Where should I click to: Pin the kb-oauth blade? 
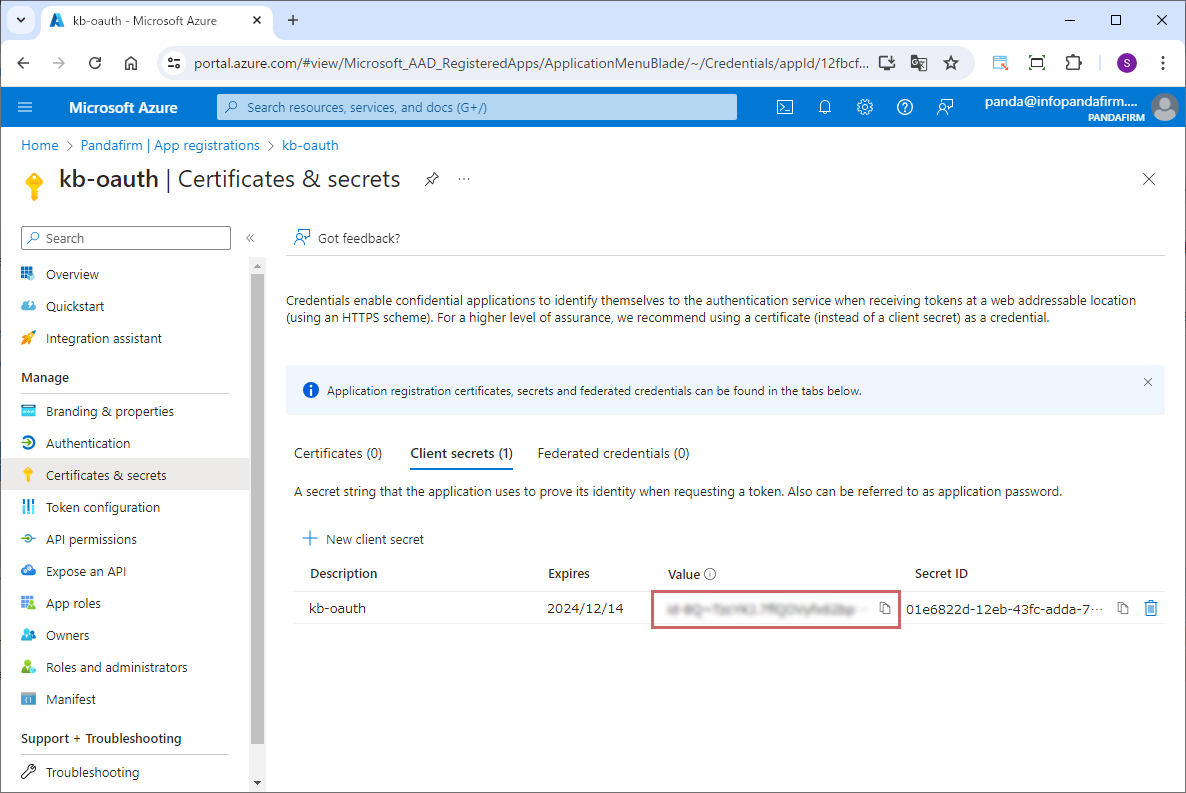[431, 179]
